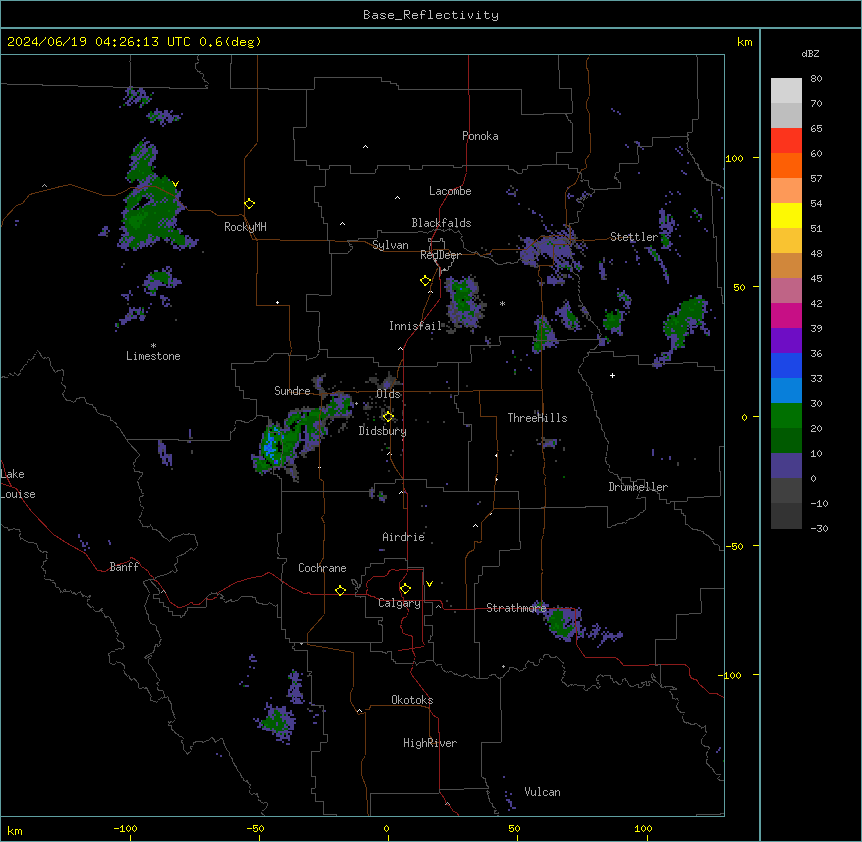The image size is (862, 842).
Task: Click the yellow diamond marker south of RedDeer
Action: (x=426, y=281)
